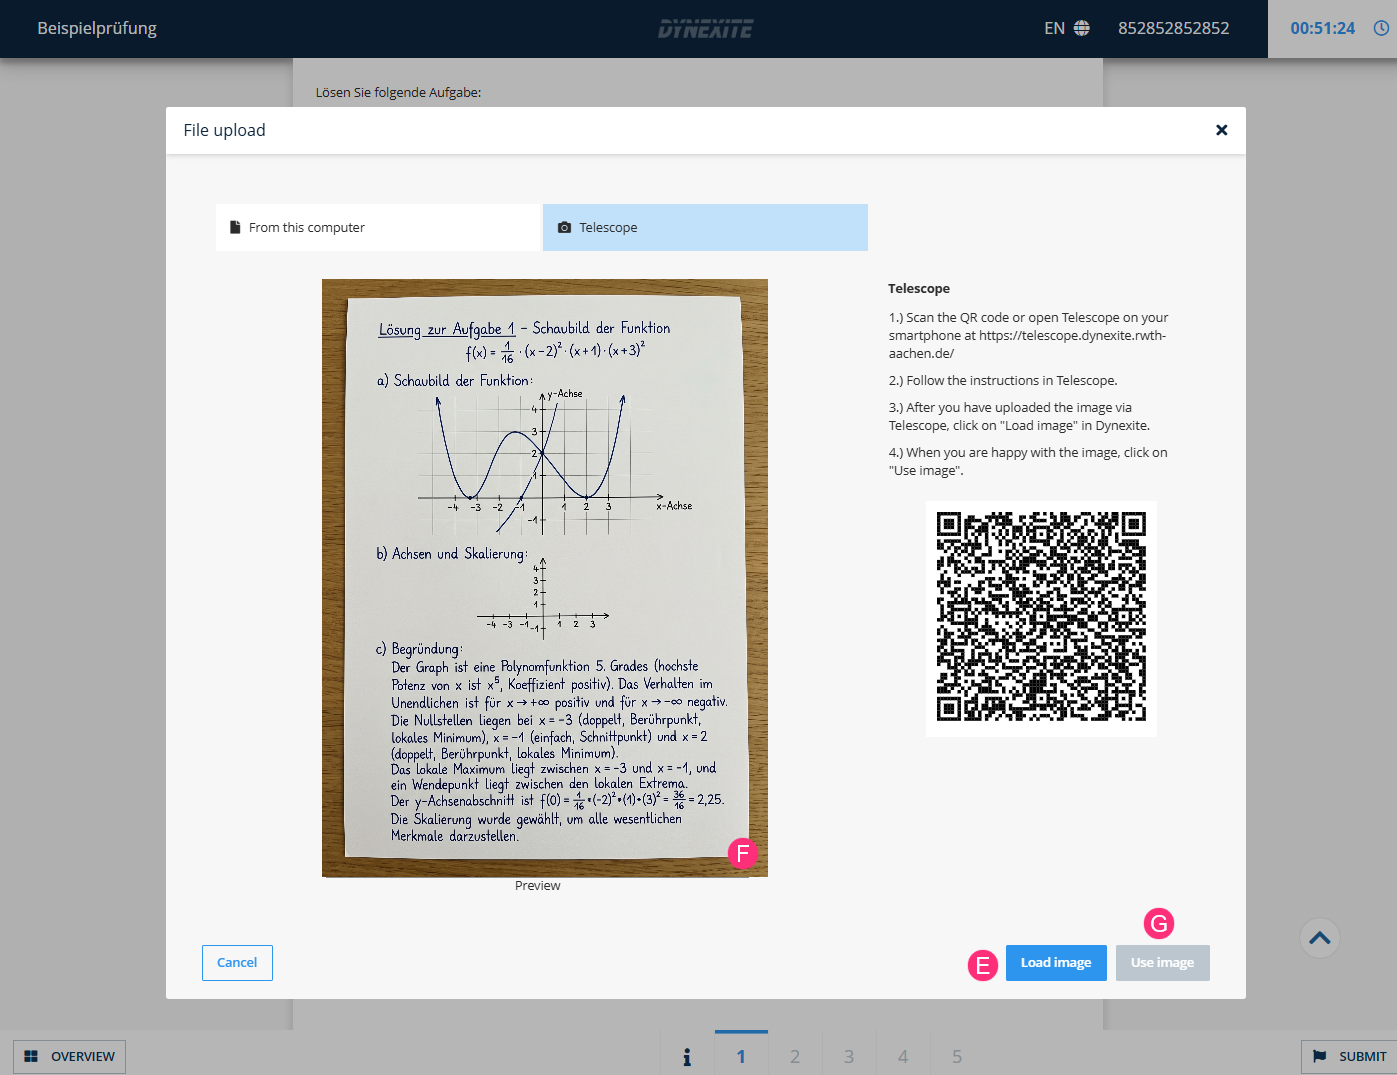Image resolution: width=1397 pixels, height=1075 pixels.
Task: Go to question 1
Action: point(741,1056)
